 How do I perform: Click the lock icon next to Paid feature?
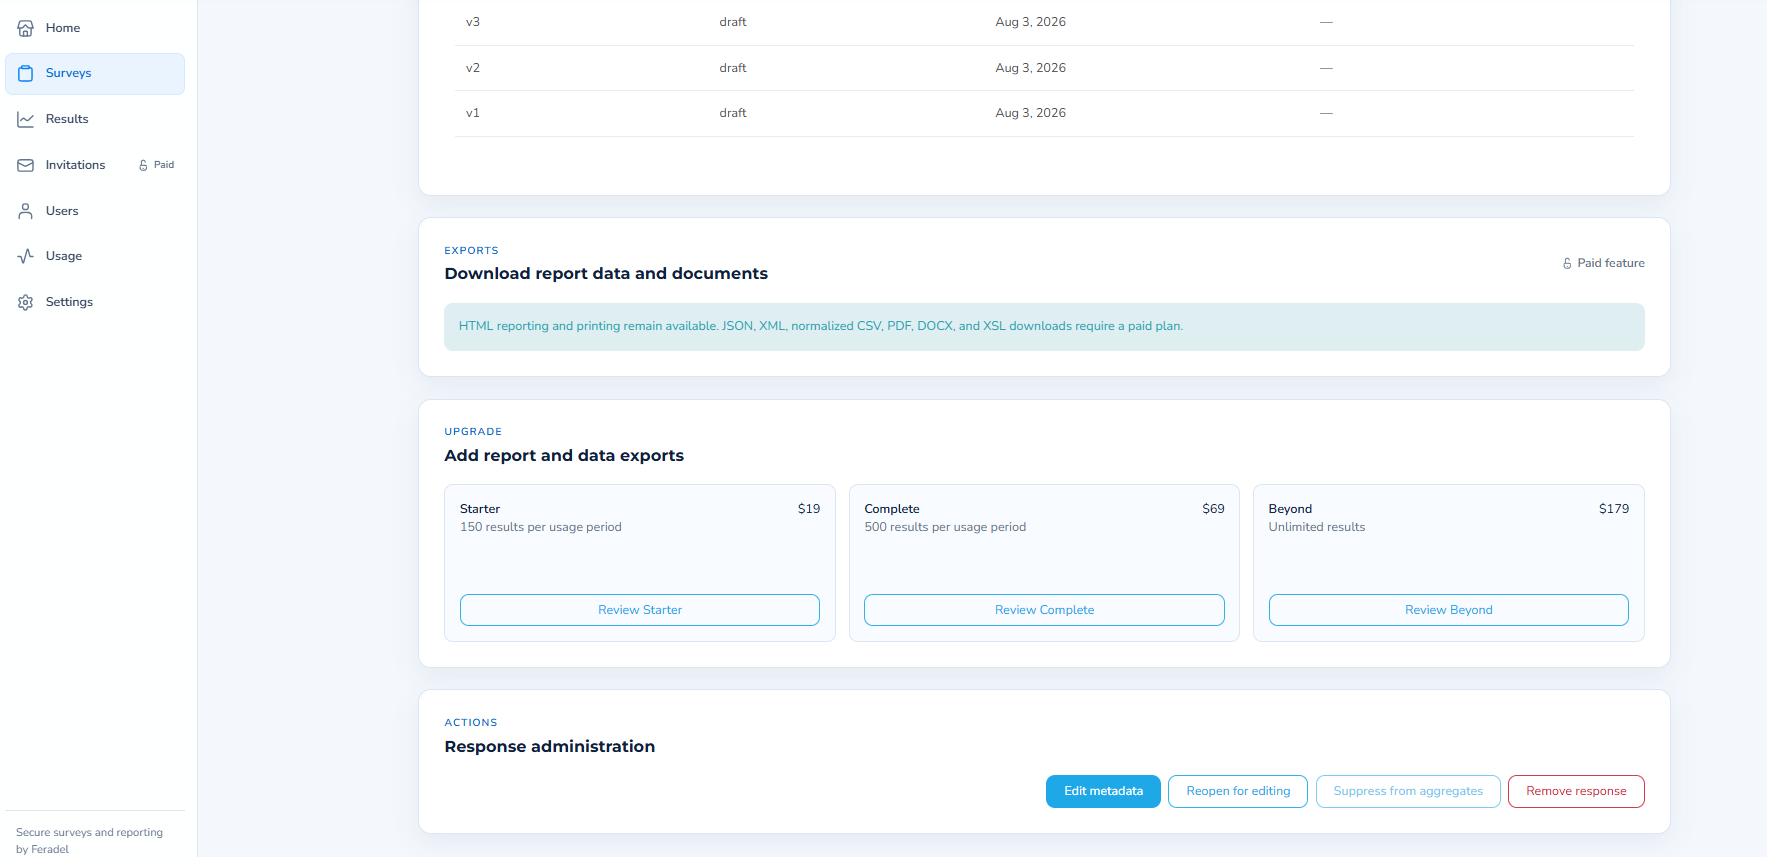pos(1567,264)
